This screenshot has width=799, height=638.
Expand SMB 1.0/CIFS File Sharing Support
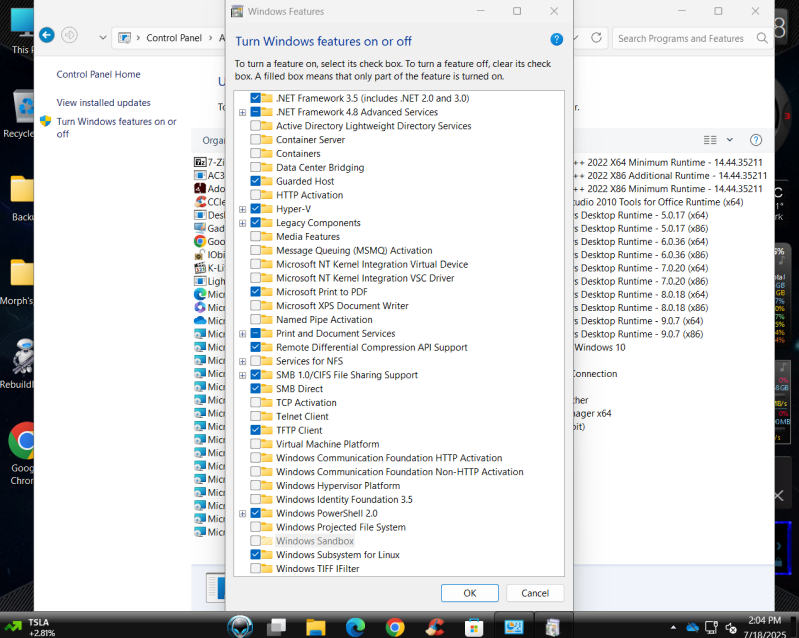243,376
